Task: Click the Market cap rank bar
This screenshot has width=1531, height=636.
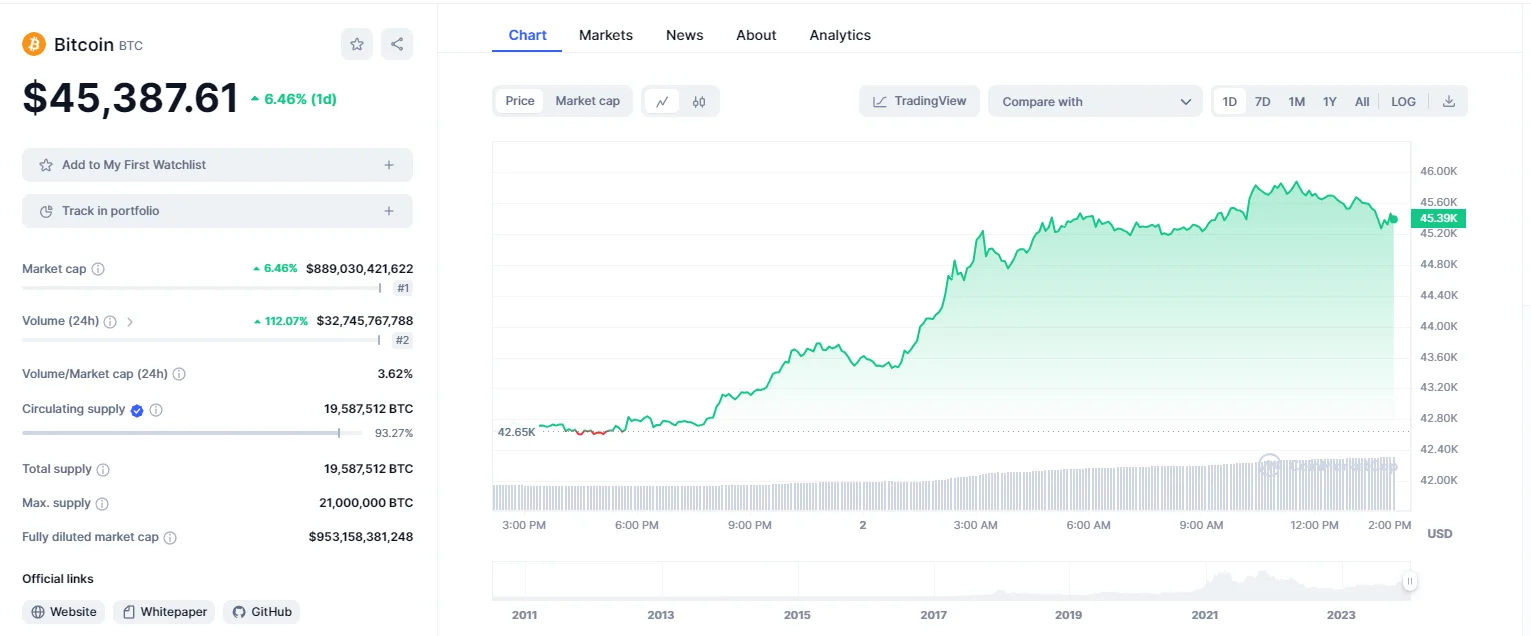Action: point(201,288)
